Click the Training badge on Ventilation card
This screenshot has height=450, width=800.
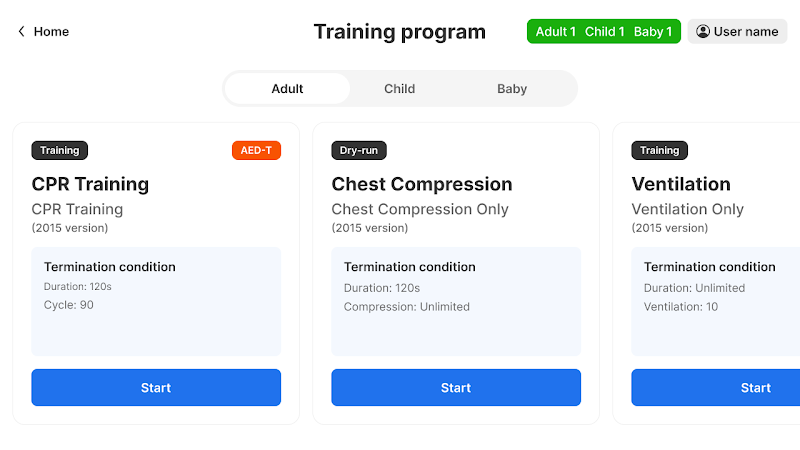click(x=660, y=151)
